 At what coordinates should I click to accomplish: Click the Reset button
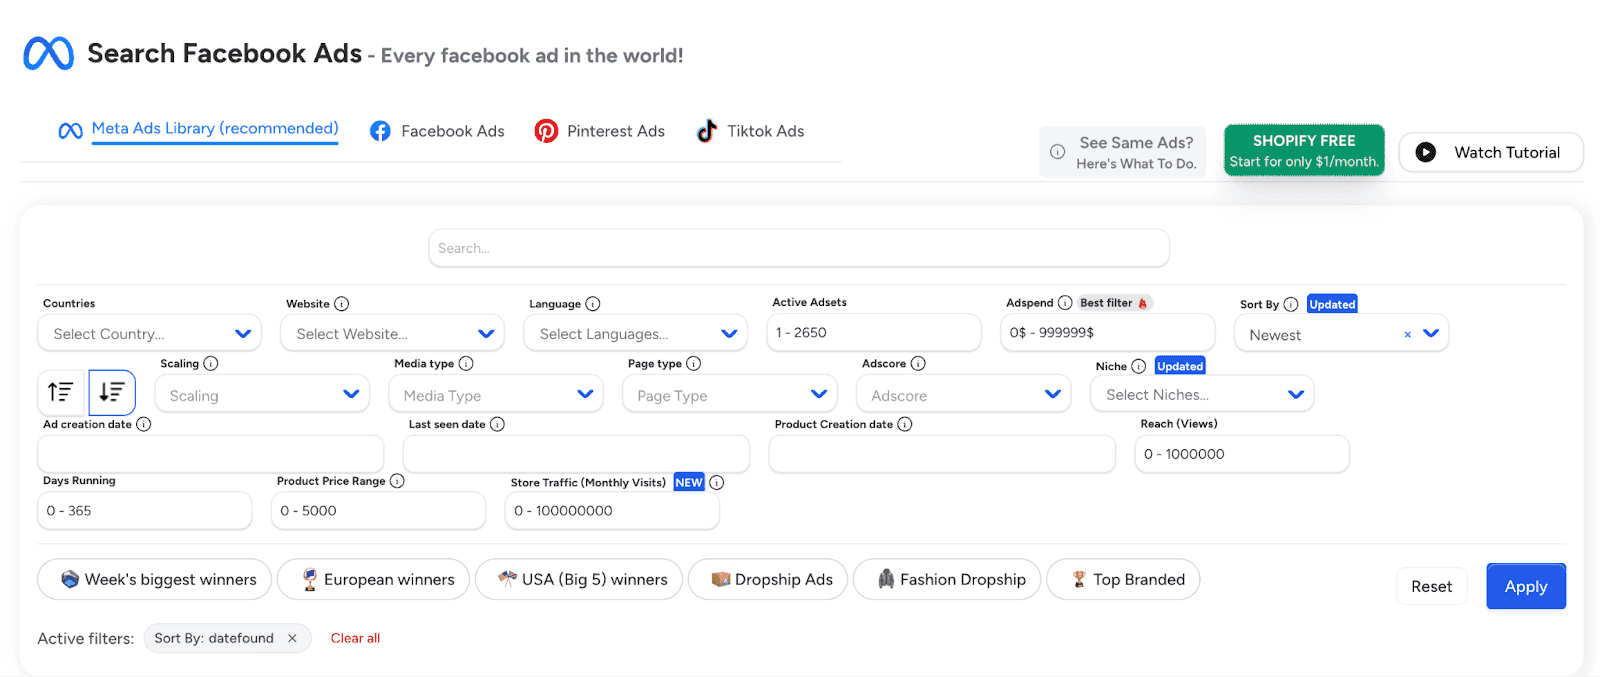(x=1432, y=587)
